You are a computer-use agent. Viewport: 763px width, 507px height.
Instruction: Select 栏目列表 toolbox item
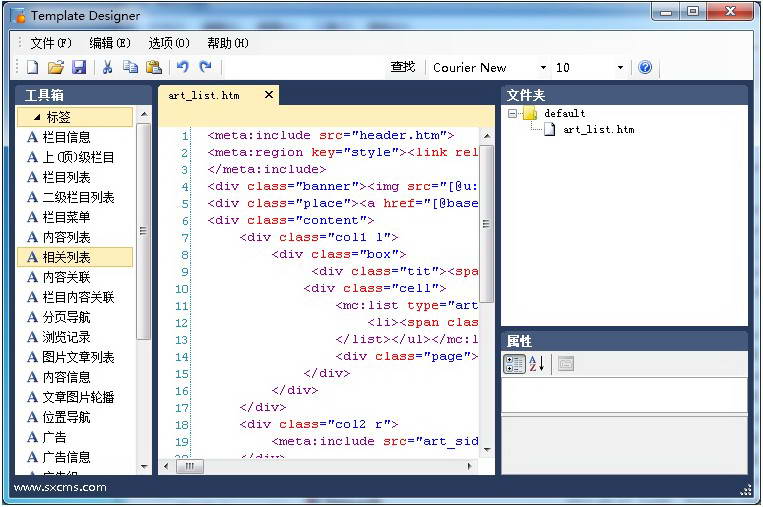[74, 177]
